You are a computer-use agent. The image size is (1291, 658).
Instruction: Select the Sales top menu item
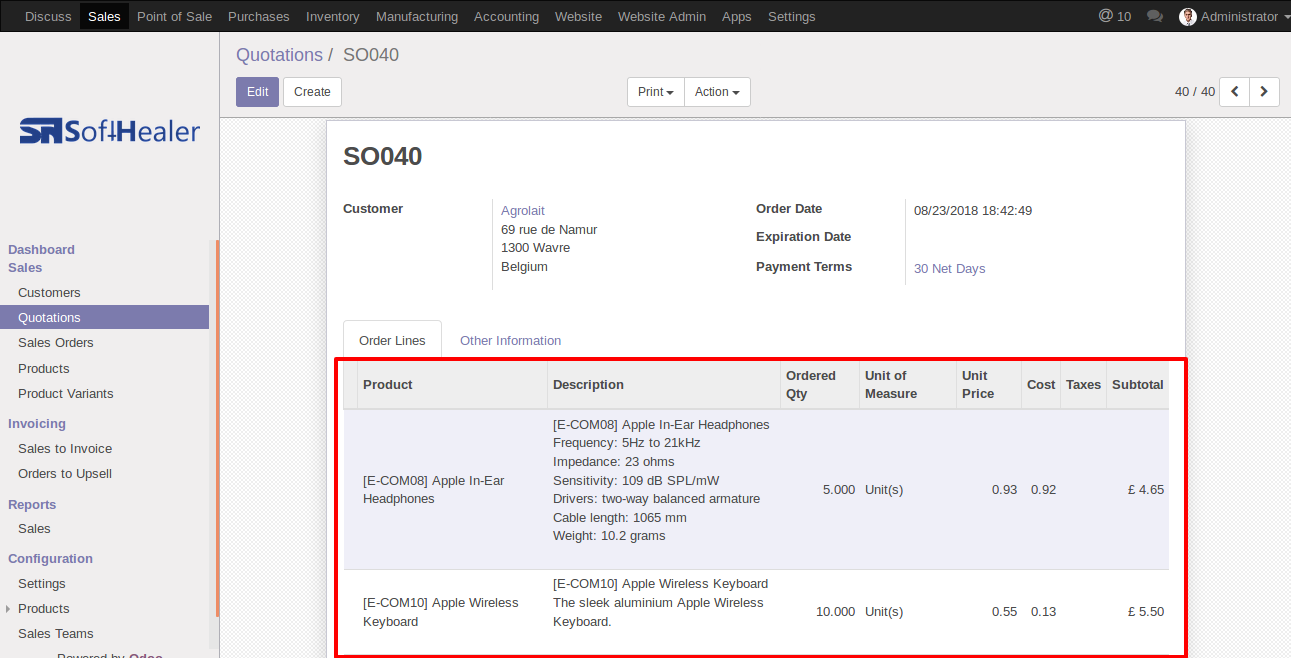point(104,16)
